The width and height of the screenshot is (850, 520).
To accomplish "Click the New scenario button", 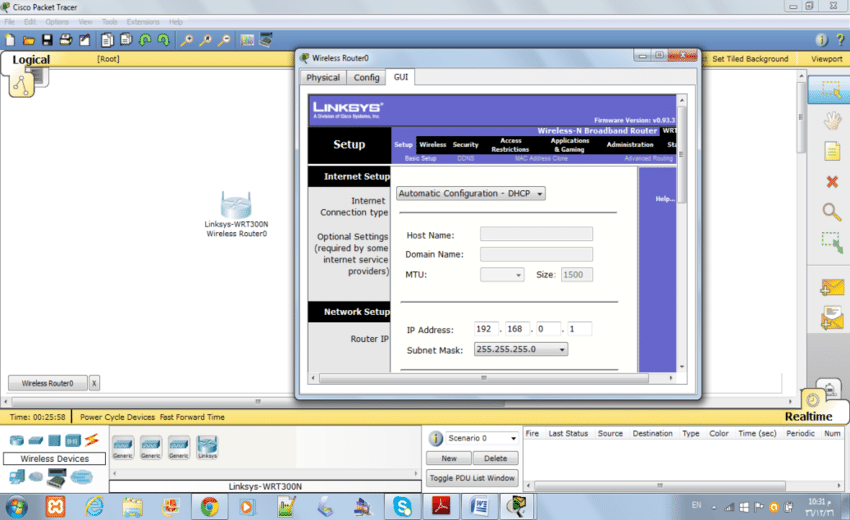I will click(449, 458).
